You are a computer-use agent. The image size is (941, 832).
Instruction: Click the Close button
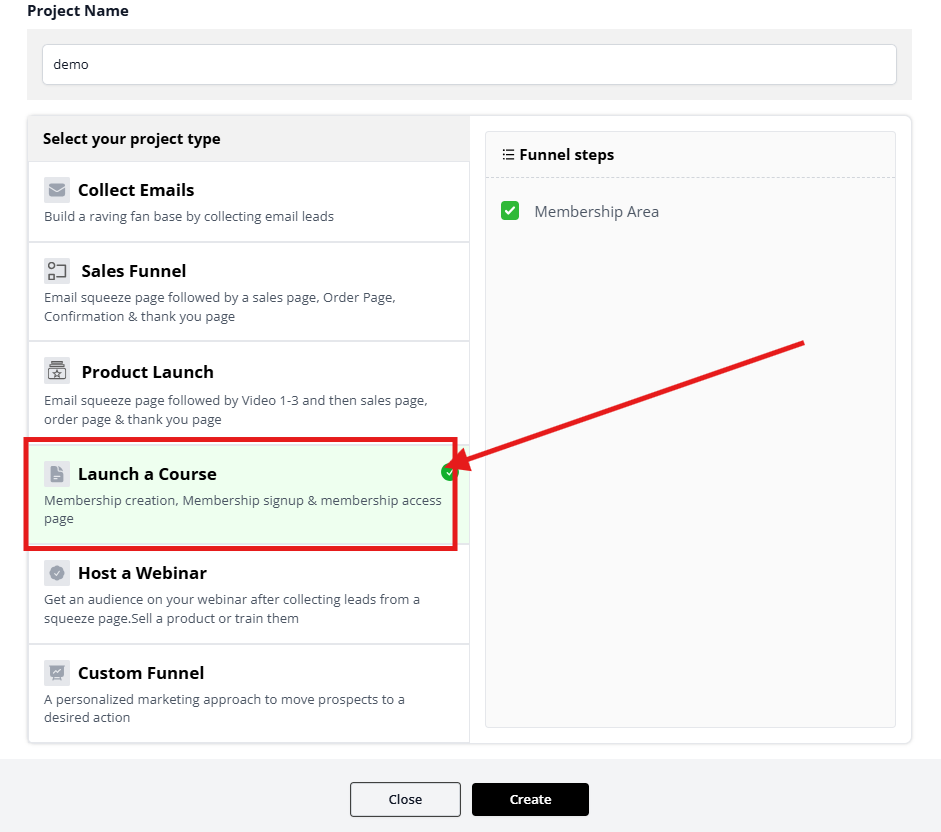(x=405, y=800)
